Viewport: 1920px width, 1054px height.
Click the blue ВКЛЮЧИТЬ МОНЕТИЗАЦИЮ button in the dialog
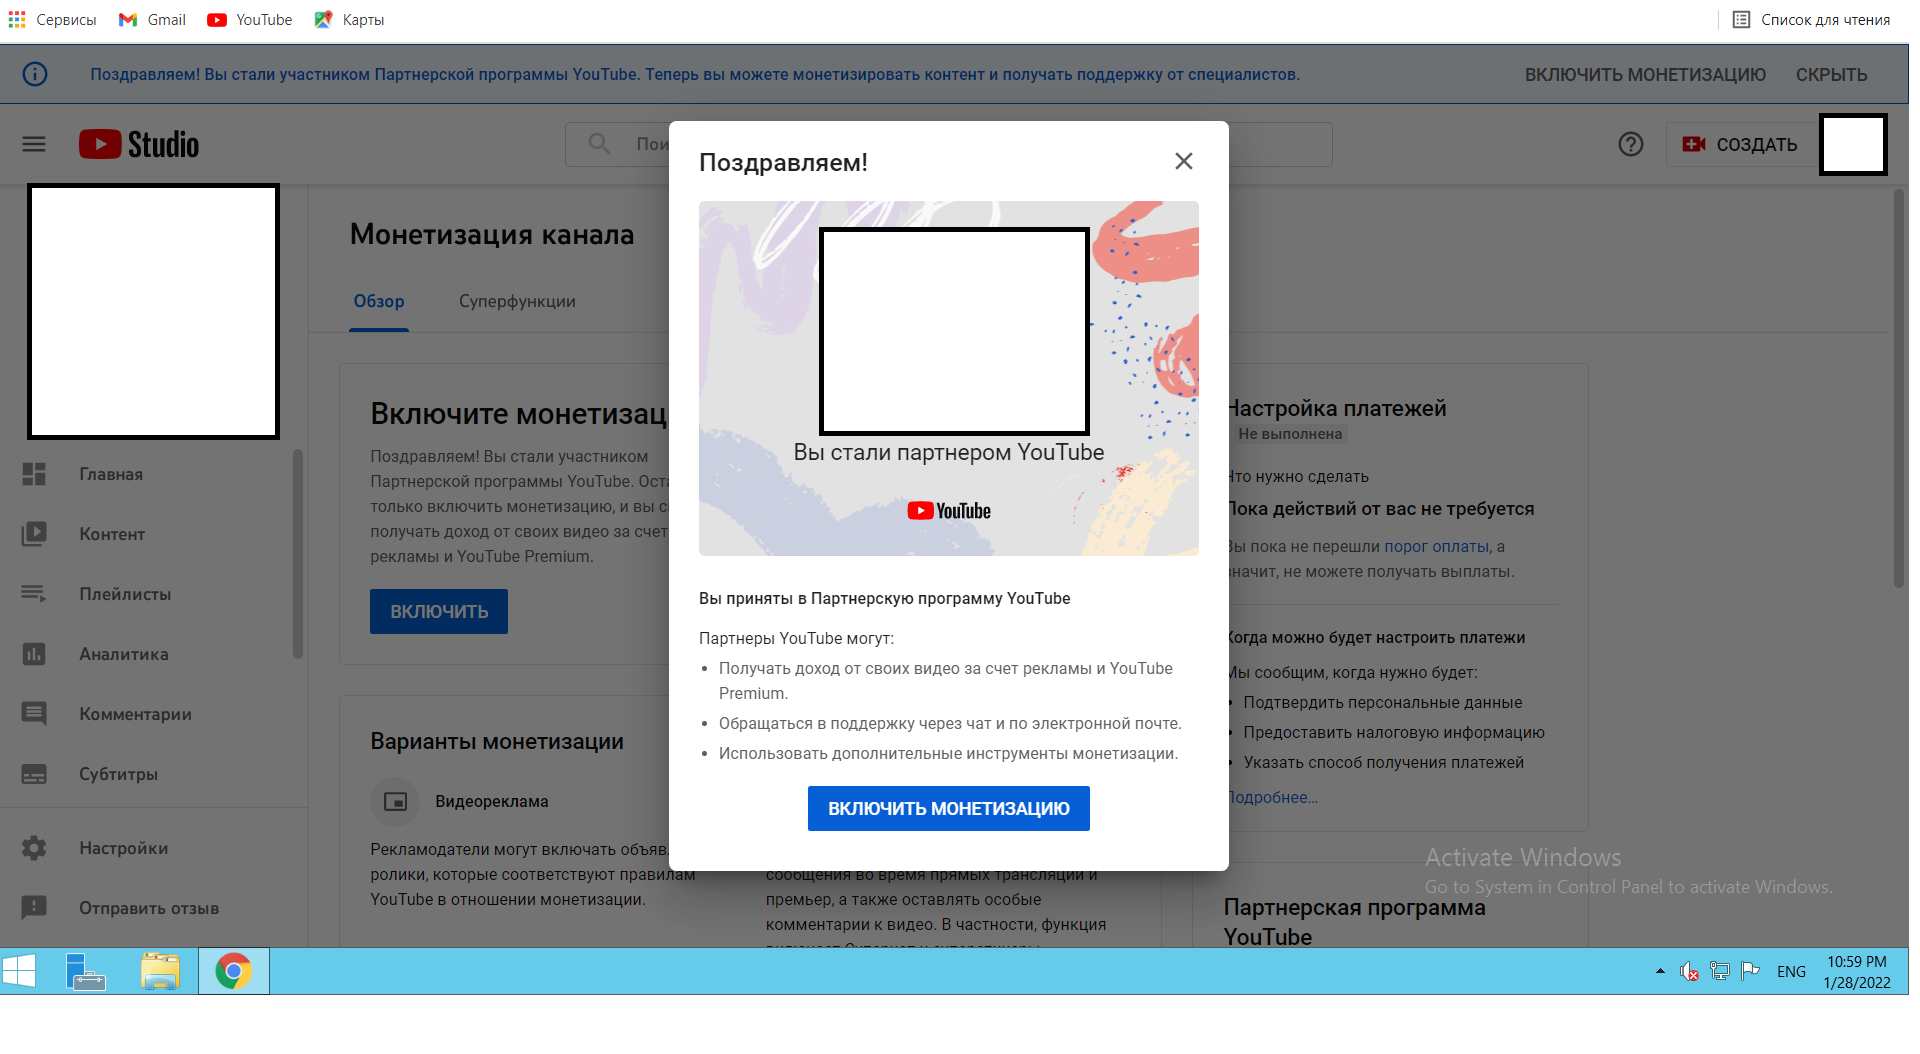click(949, 809)
